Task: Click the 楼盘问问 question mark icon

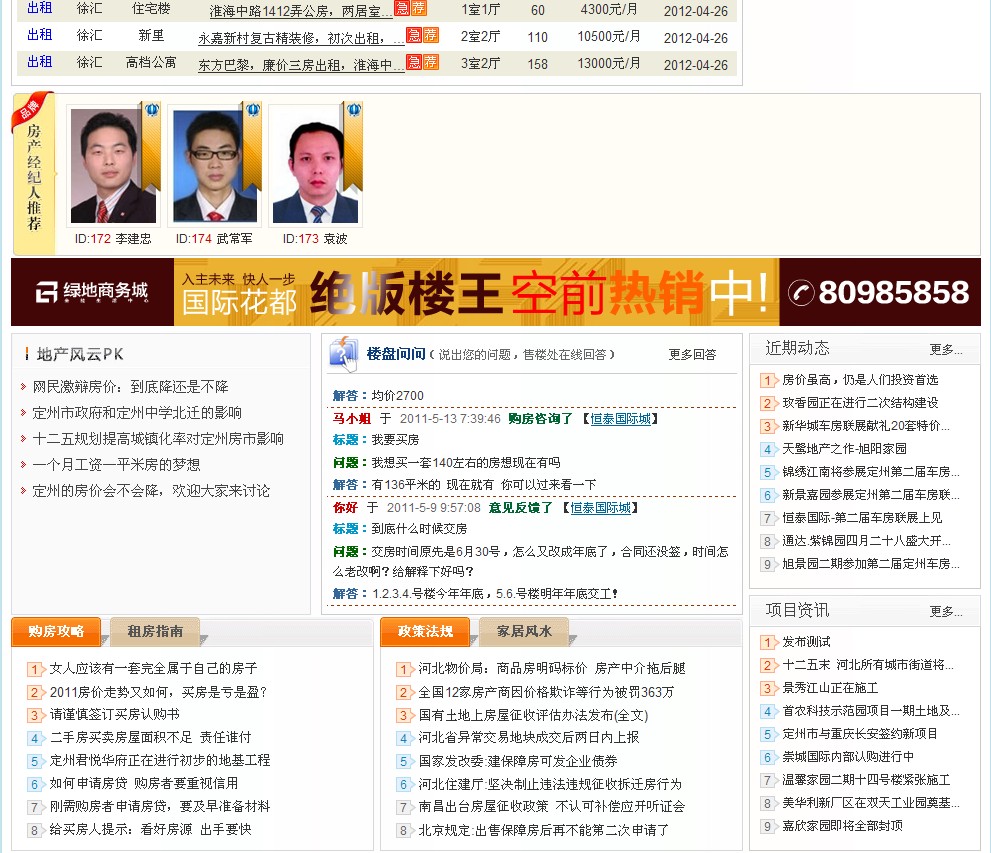Action: coord(343,354)
